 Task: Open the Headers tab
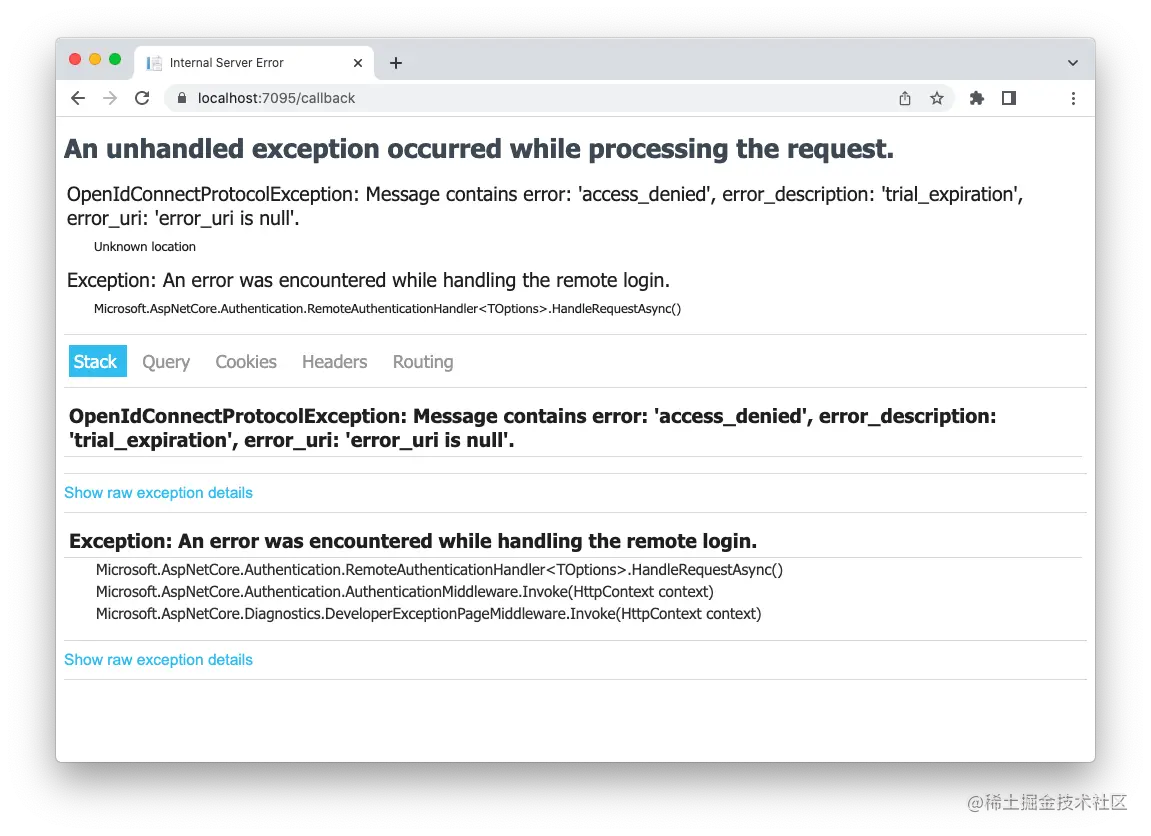pos(334,361)
